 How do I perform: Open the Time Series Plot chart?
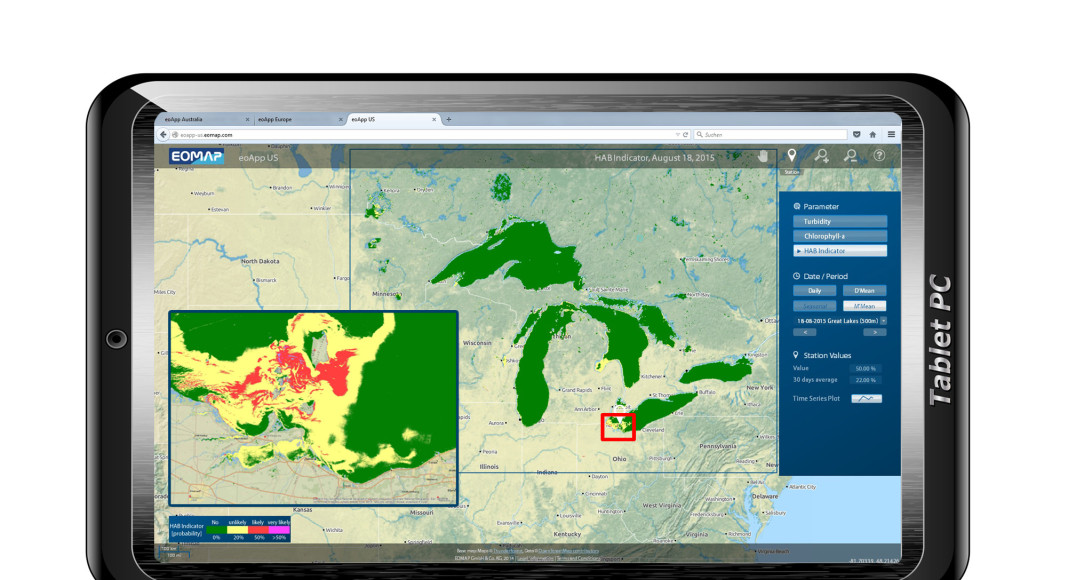pyautogui.click(x=866, y=398)
